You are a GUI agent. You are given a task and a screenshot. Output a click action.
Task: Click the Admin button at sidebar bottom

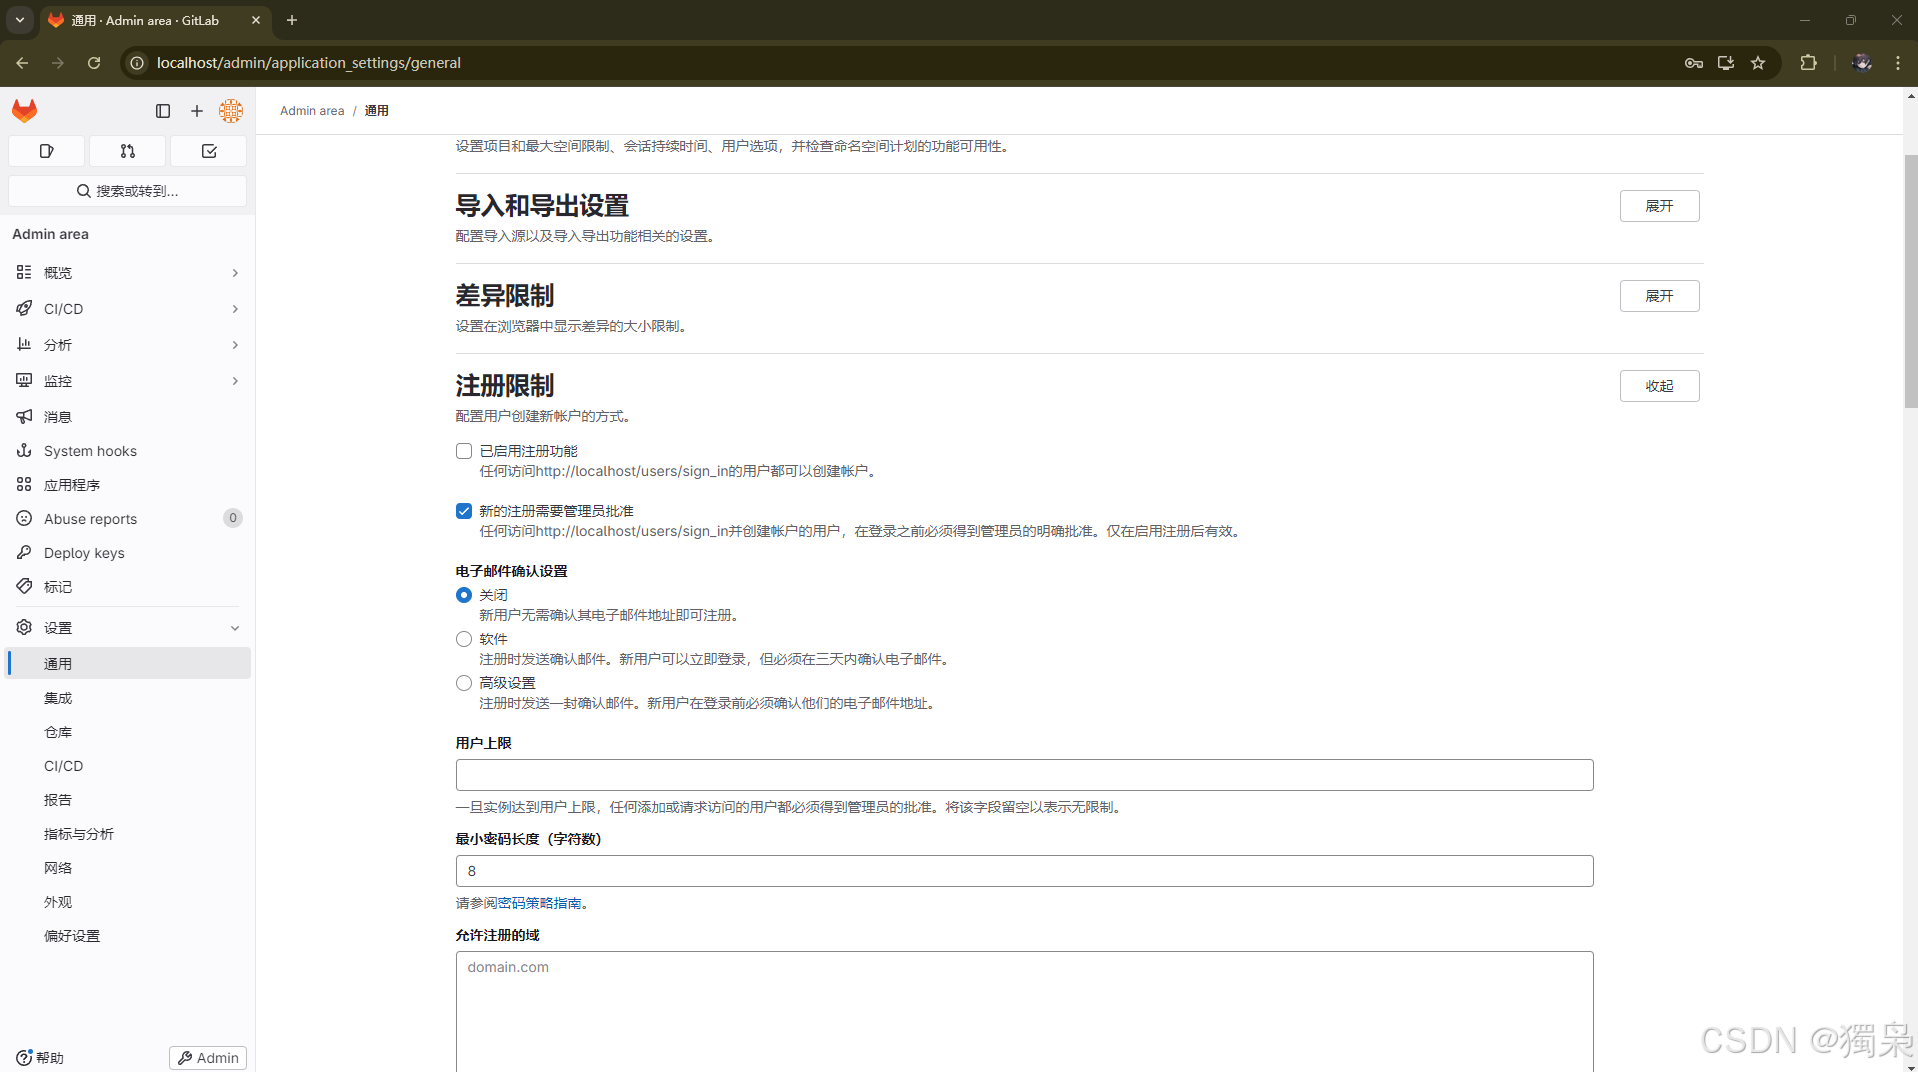click(x=208, y=1057)
